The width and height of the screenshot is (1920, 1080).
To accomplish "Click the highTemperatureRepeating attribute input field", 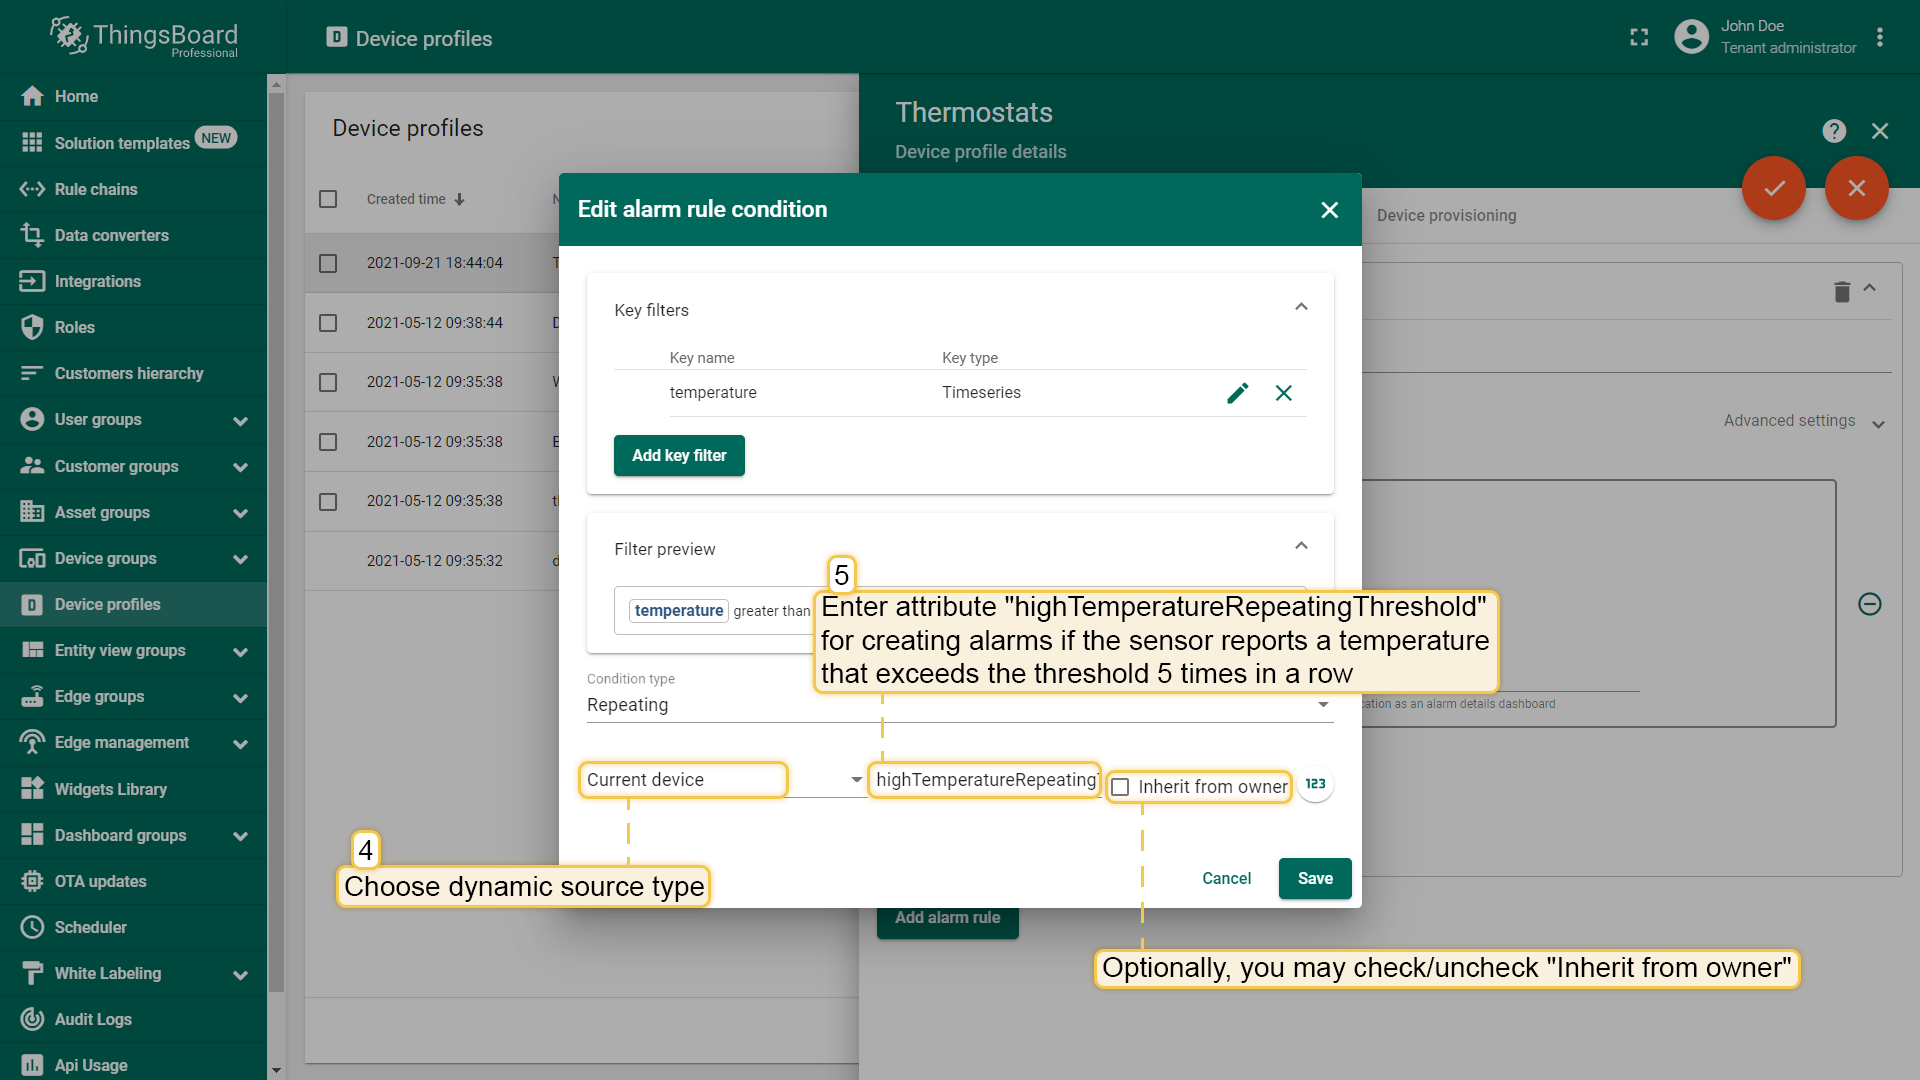I will click(x=985, y=780).
